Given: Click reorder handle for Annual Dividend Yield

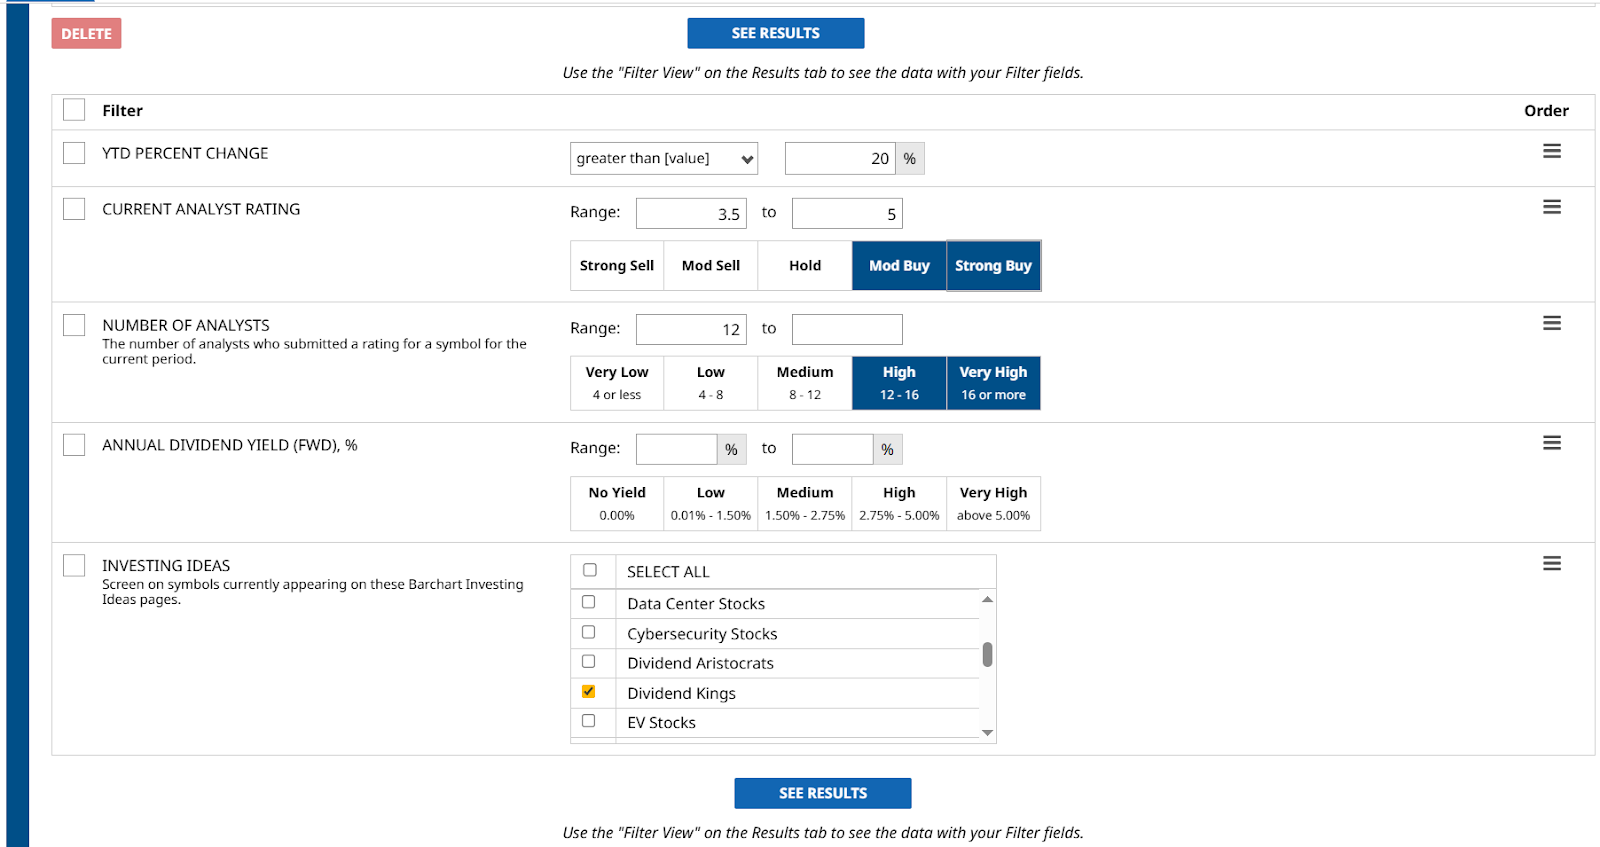Looking at the screenshot, I should pyautogui.click(x=1551, y=443).
